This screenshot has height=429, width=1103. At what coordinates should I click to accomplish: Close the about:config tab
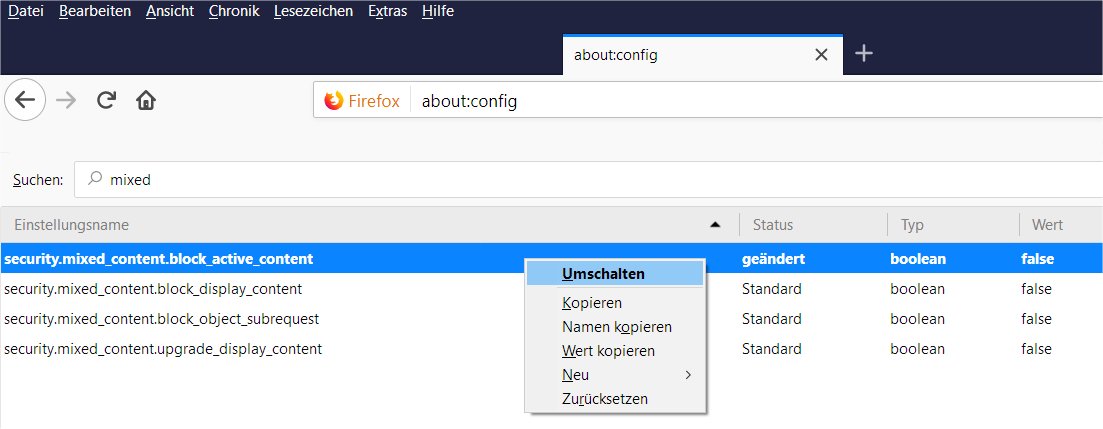click(821, 55)
